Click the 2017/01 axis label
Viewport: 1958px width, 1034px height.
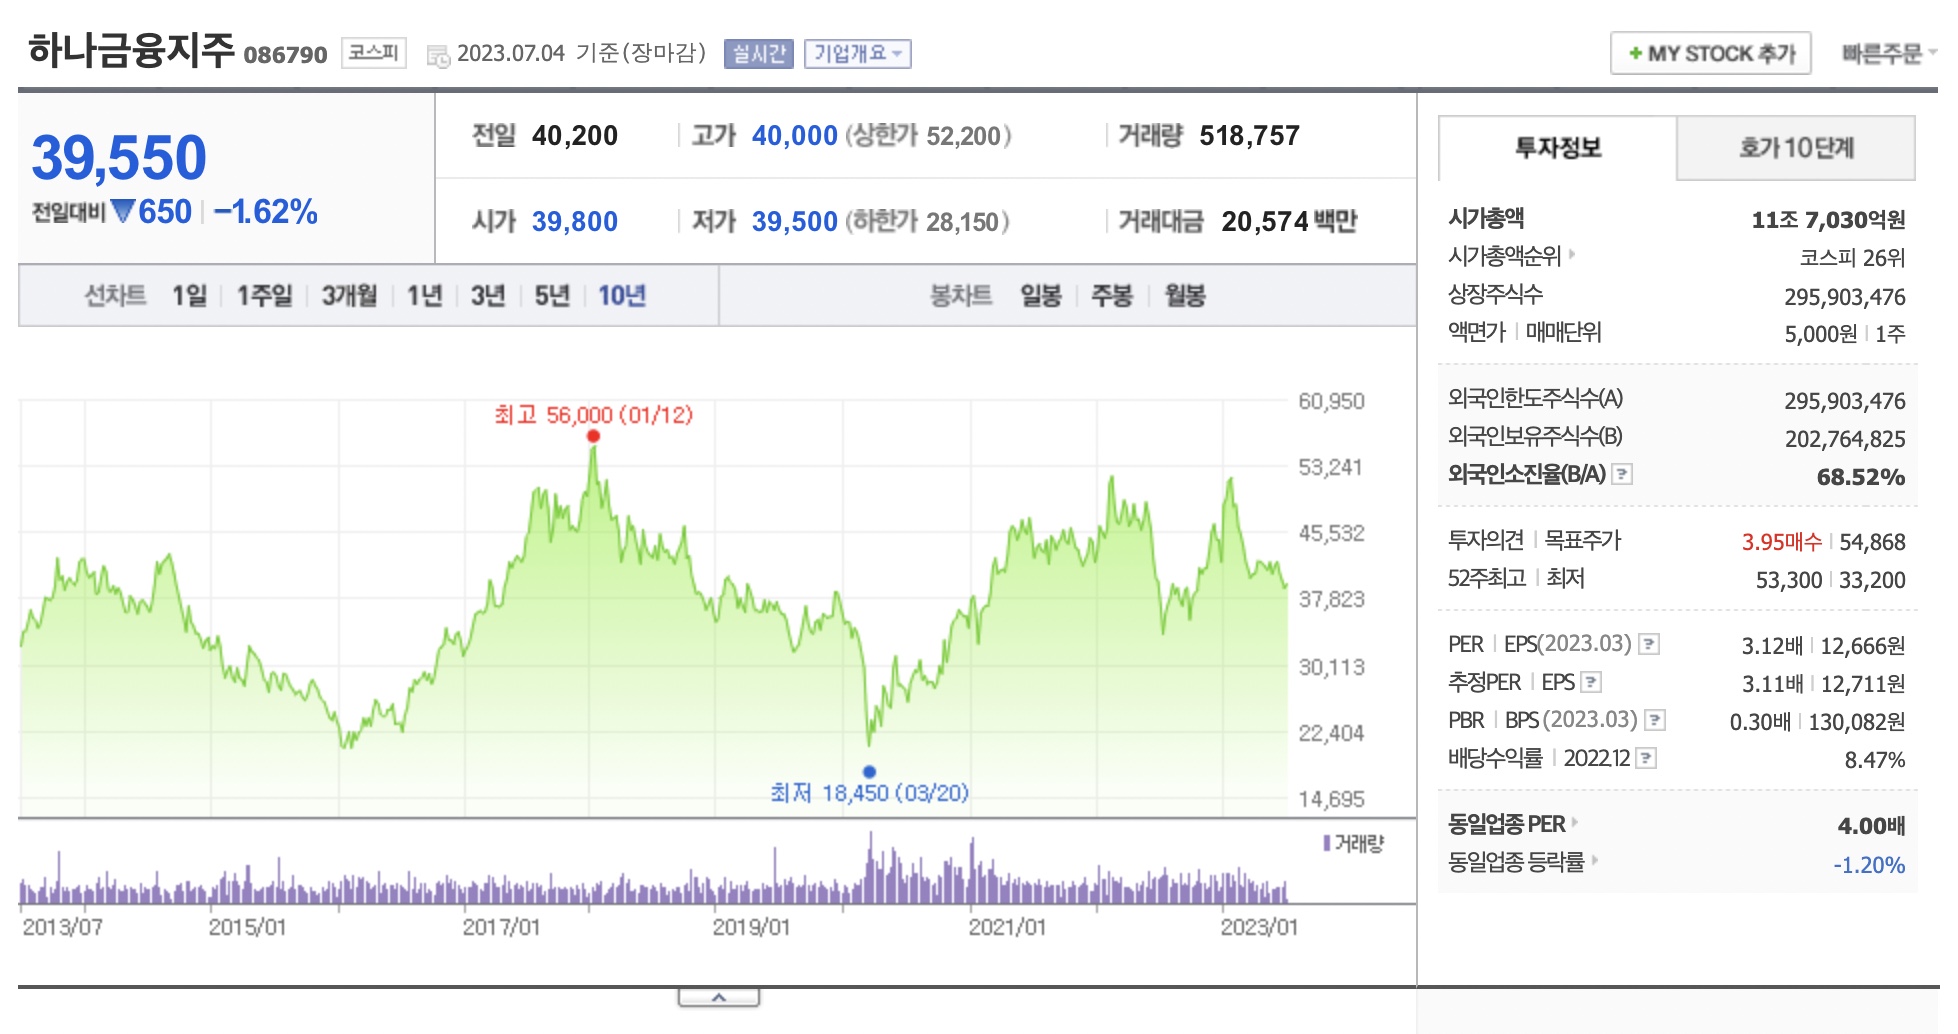pyautogui.click(x=501, y=928)
